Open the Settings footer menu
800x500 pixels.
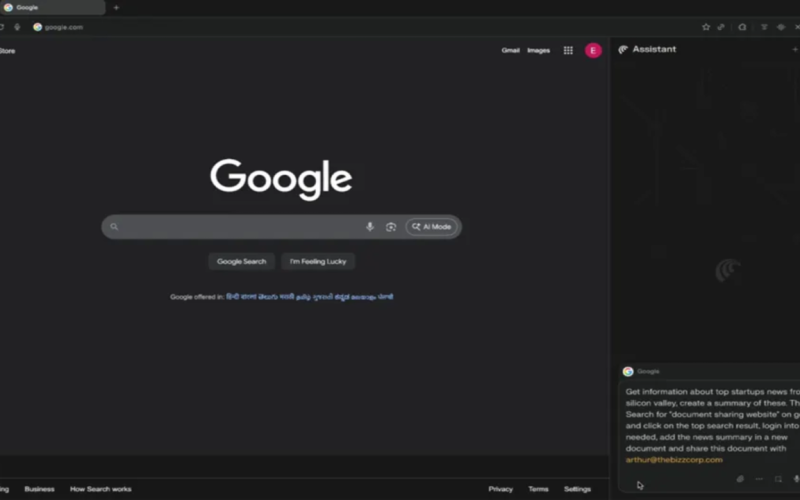(x=577, y=489)
